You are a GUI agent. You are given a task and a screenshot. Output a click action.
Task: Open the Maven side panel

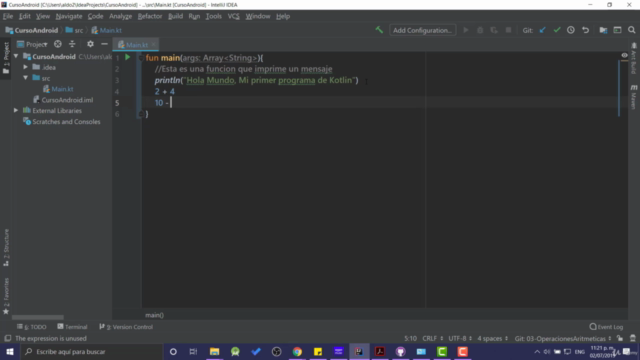633,96
